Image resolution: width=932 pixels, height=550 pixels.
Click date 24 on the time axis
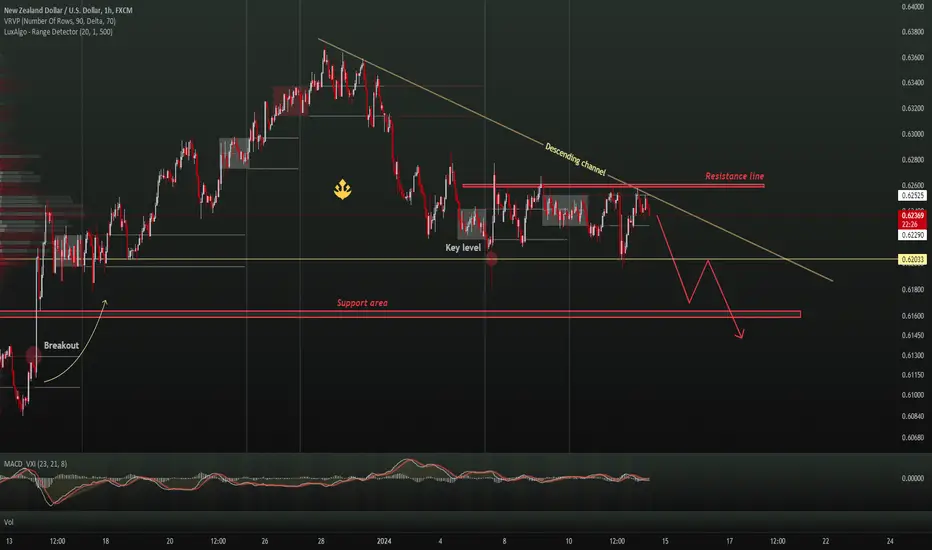890,541
